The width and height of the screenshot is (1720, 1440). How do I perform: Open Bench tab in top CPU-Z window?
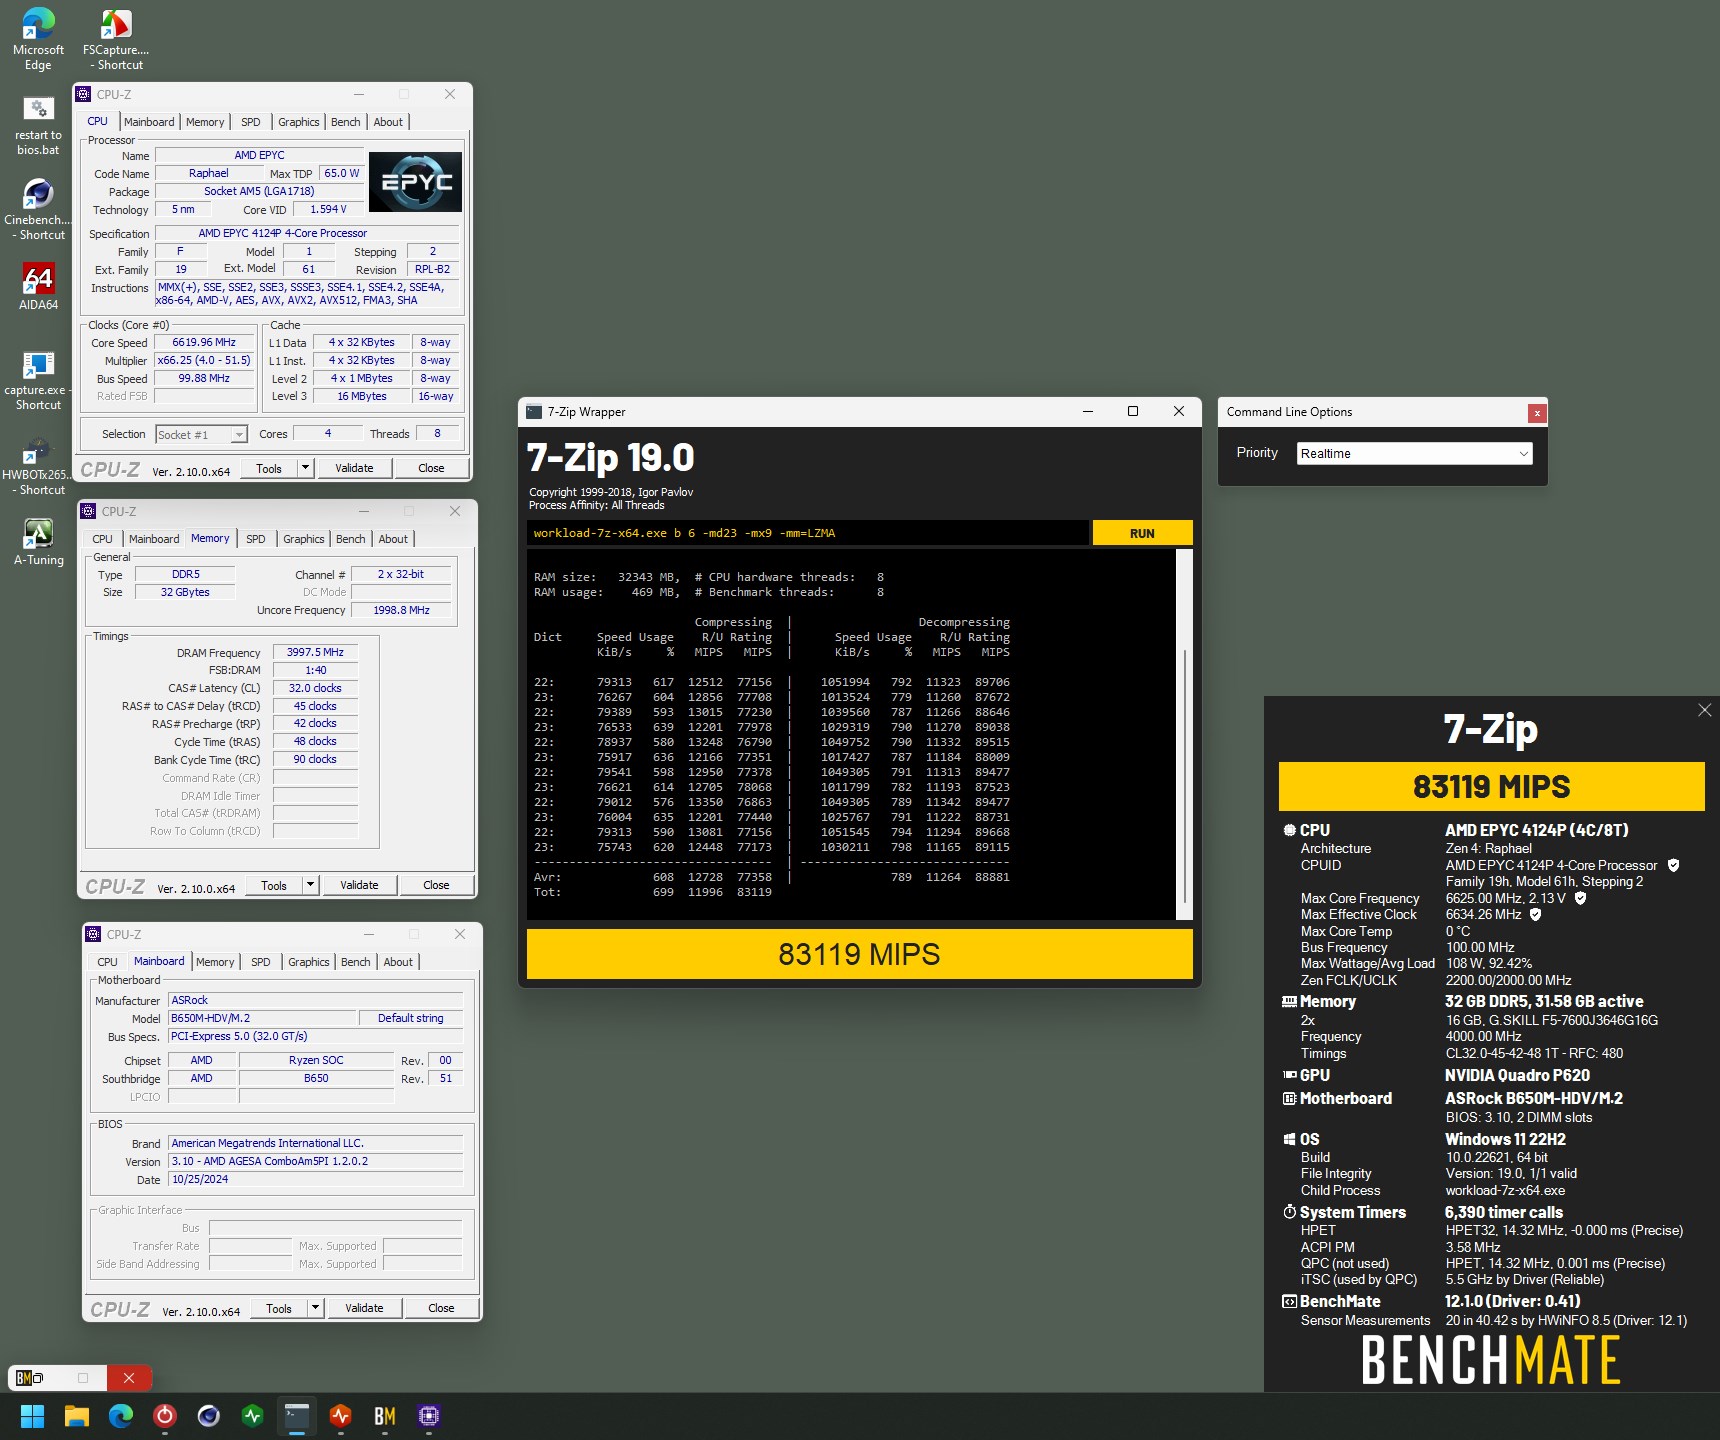coord(345,122)
